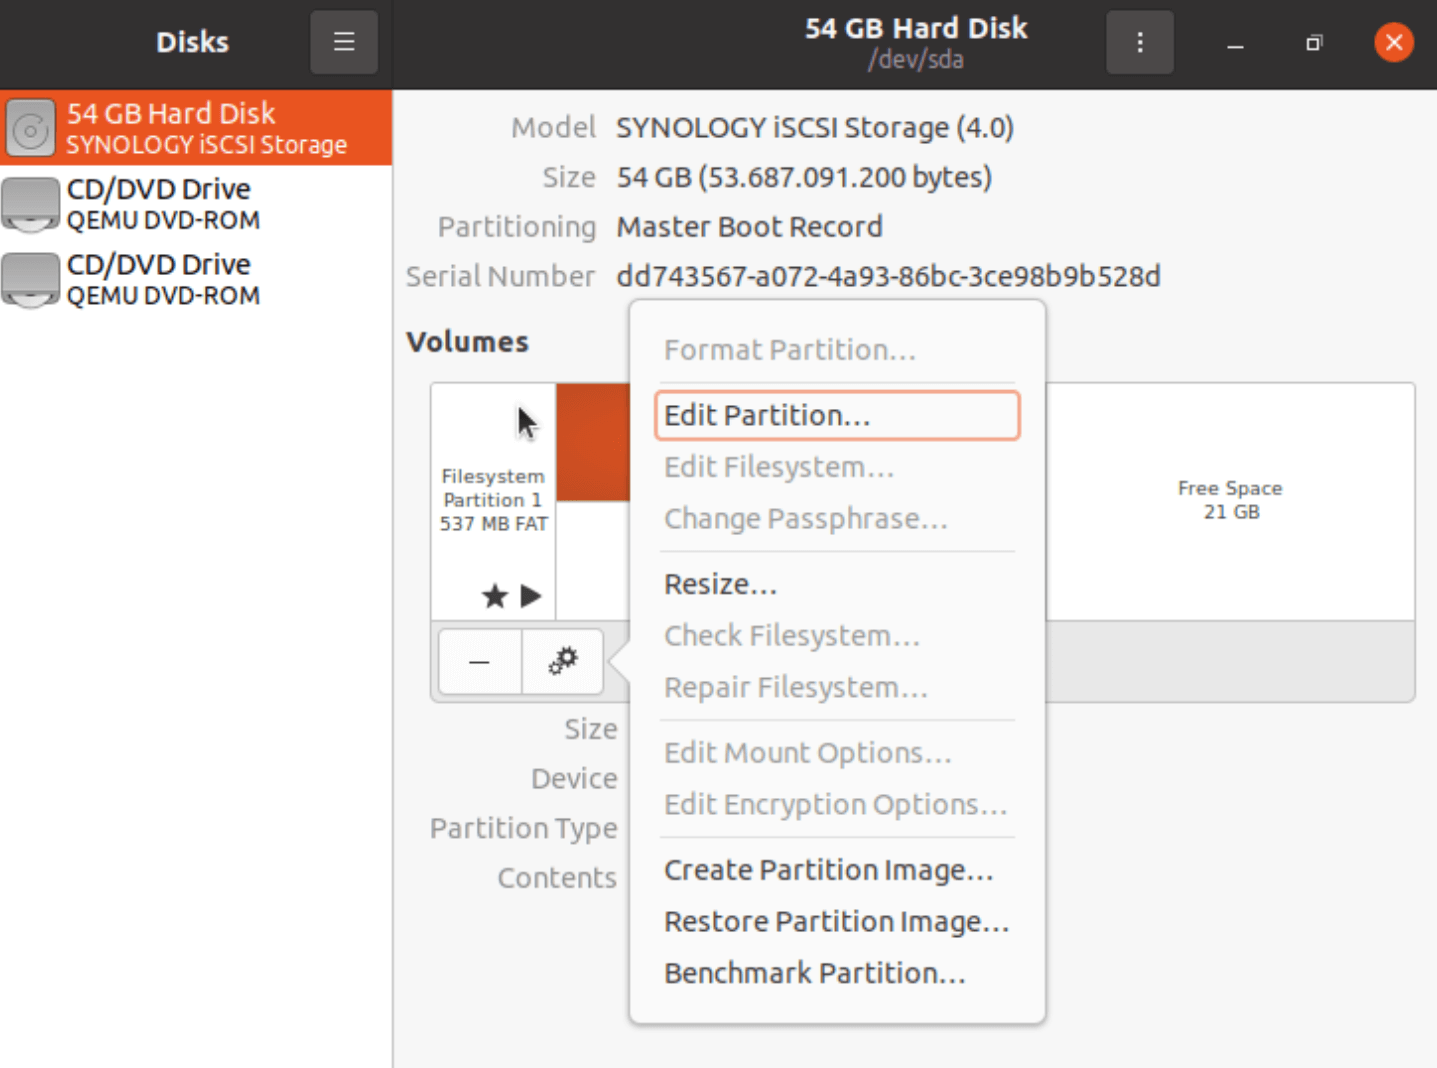Image resolution: width=1437 pixels, height=1068 pixels.
Task: Click the Device label below volumes
Action: (574, 779)
